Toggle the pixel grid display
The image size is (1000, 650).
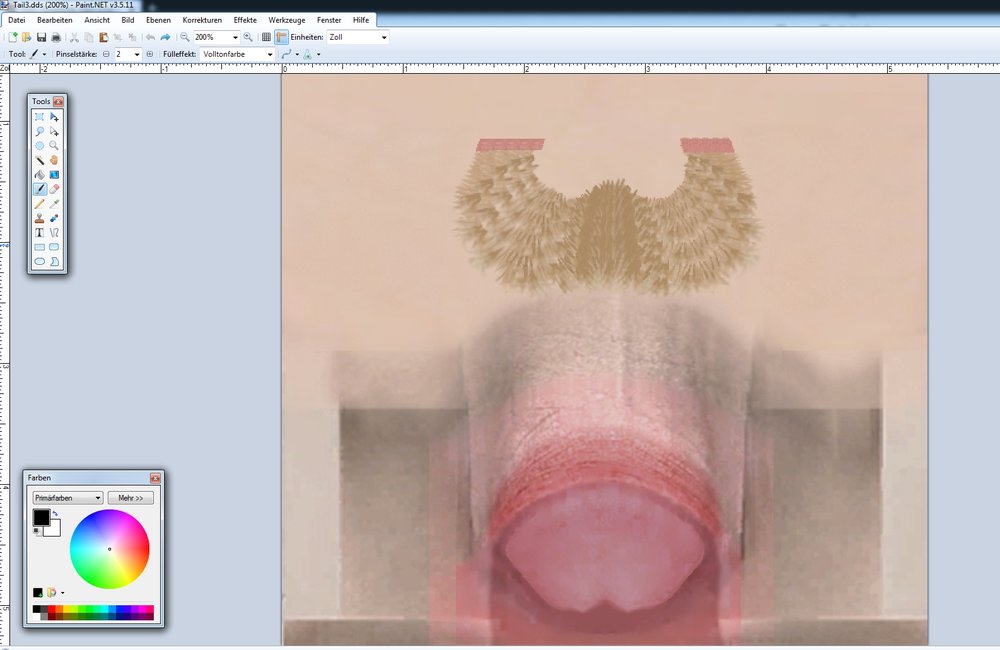click(267, 38)
